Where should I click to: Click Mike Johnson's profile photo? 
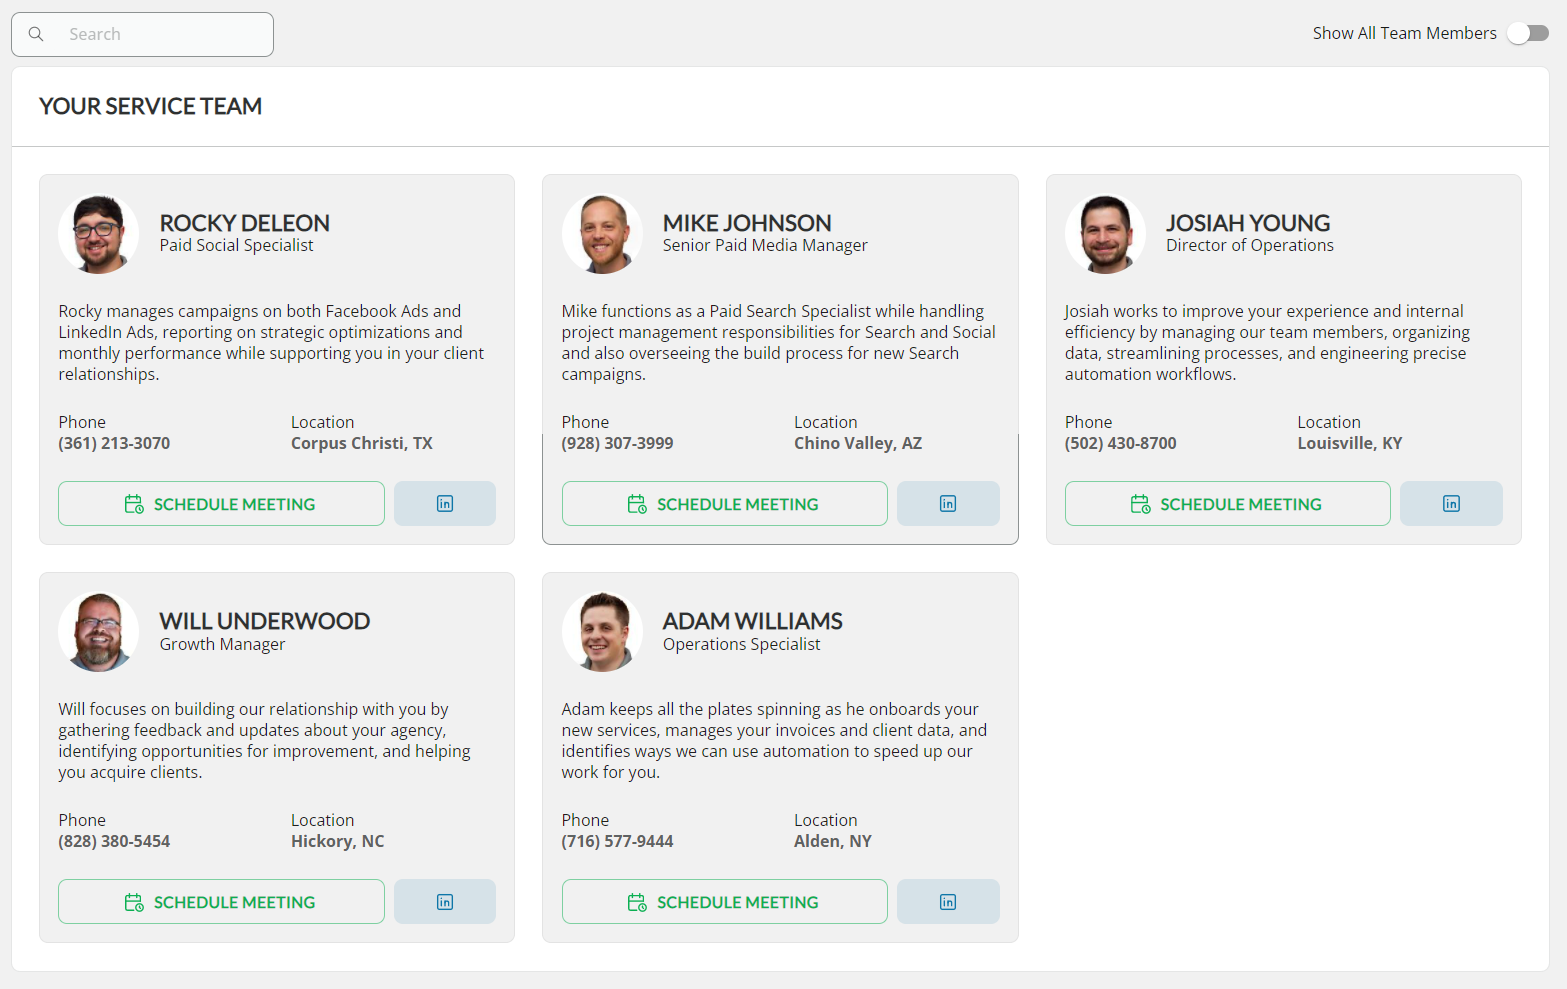point(602,234)
